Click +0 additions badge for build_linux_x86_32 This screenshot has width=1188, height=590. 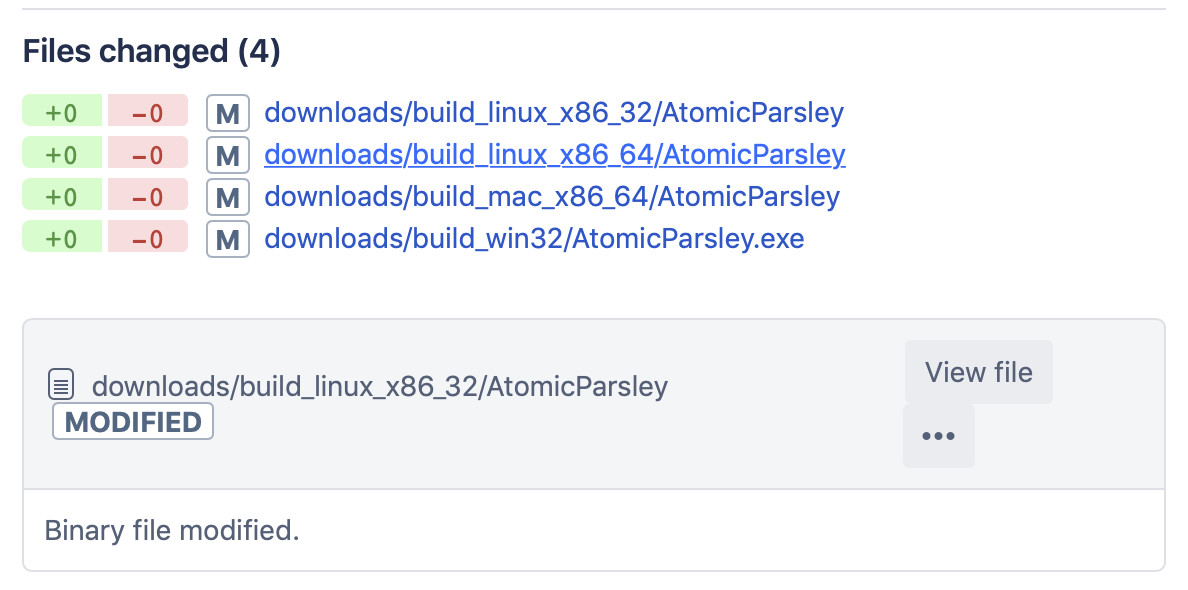(62, 112)
